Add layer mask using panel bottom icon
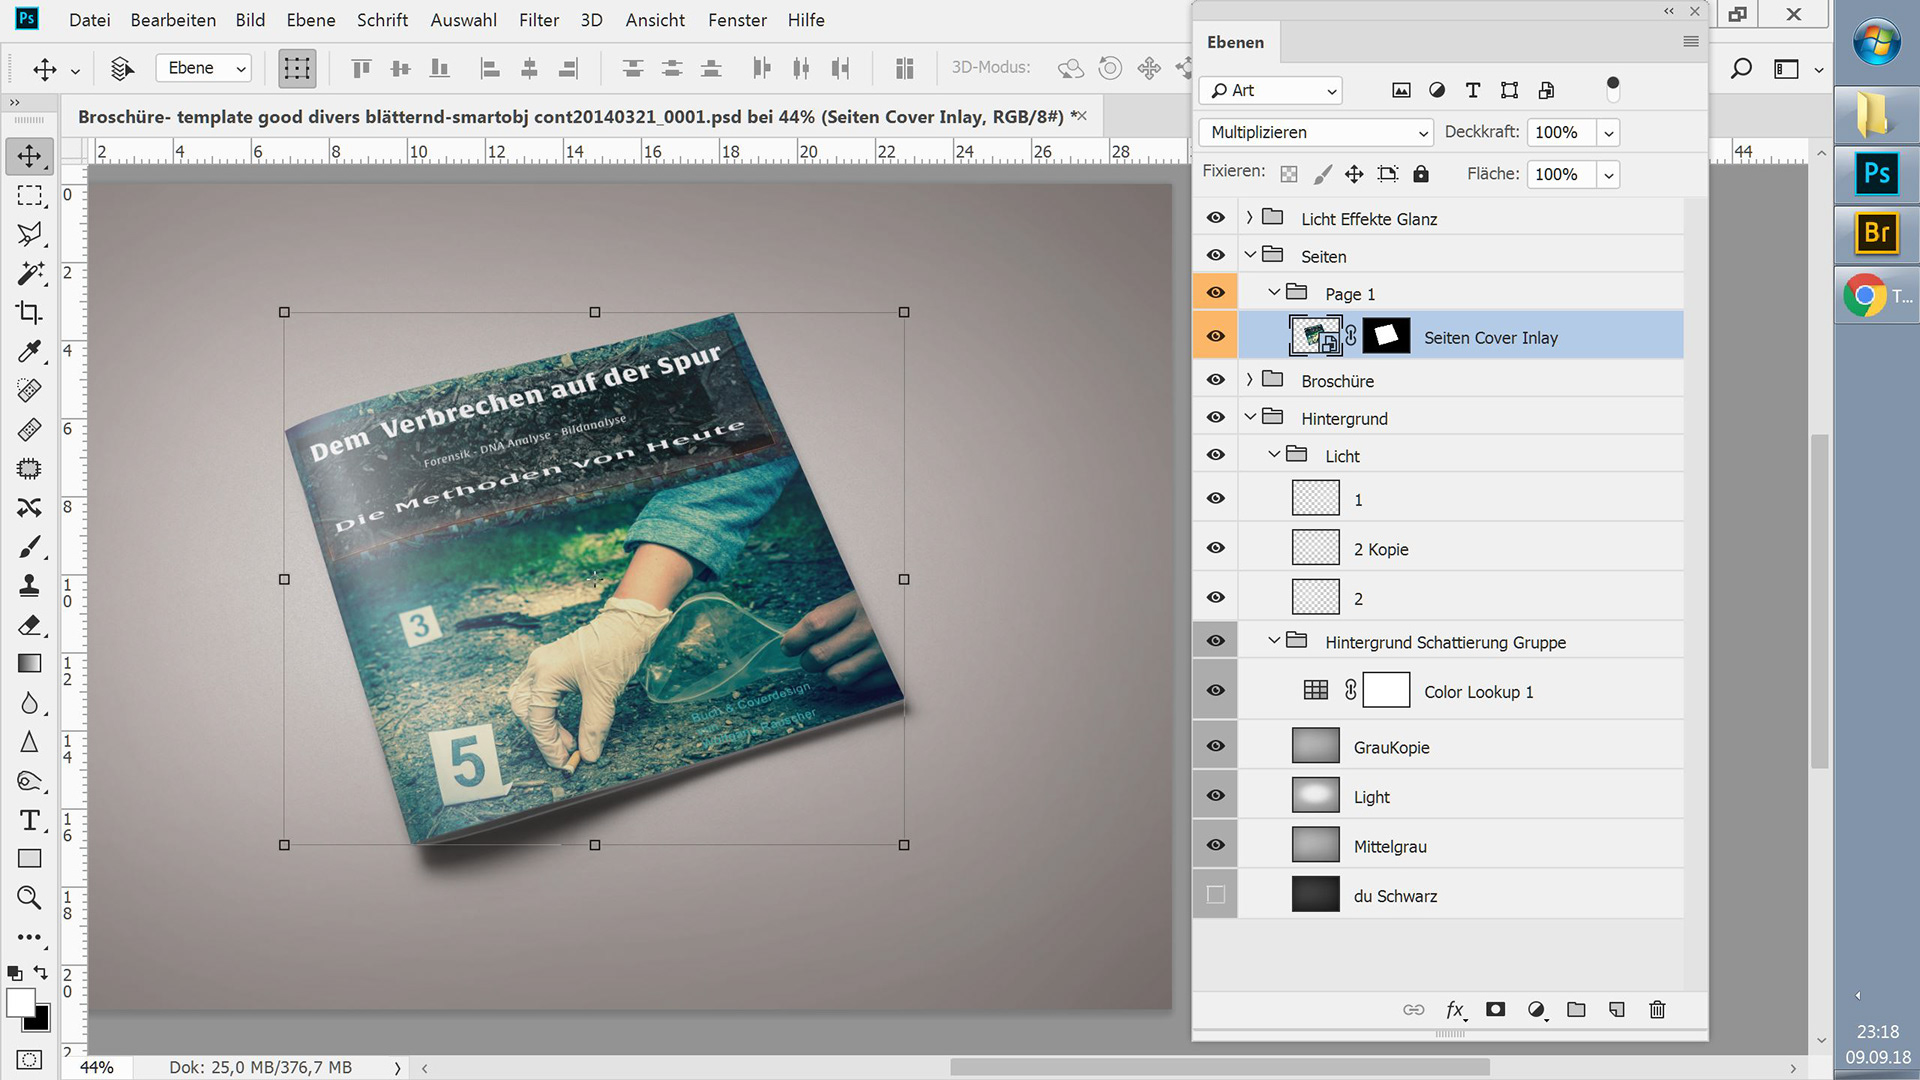This screenshot has height=1080, width=1920. click(1495, 1010)
